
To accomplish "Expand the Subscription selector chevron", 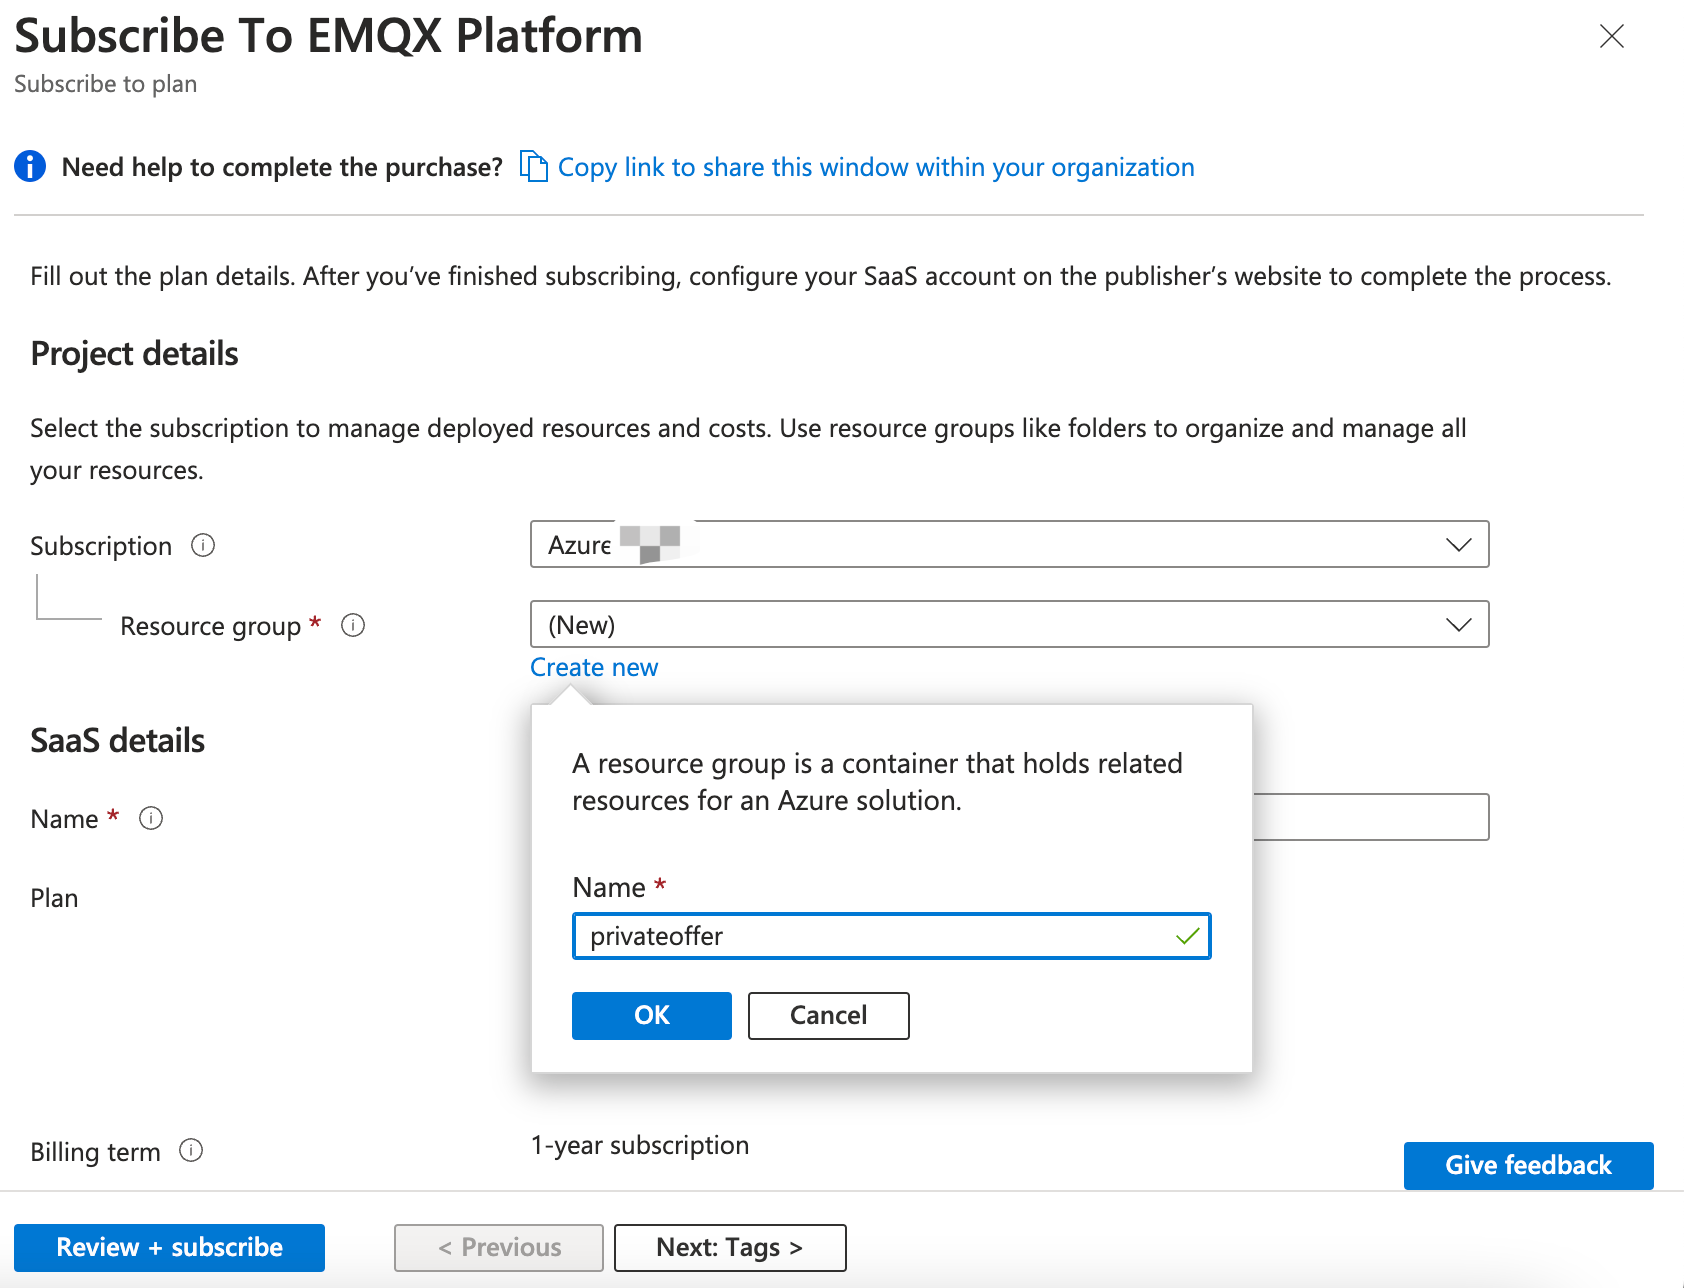I will [x=1458, y=544].
